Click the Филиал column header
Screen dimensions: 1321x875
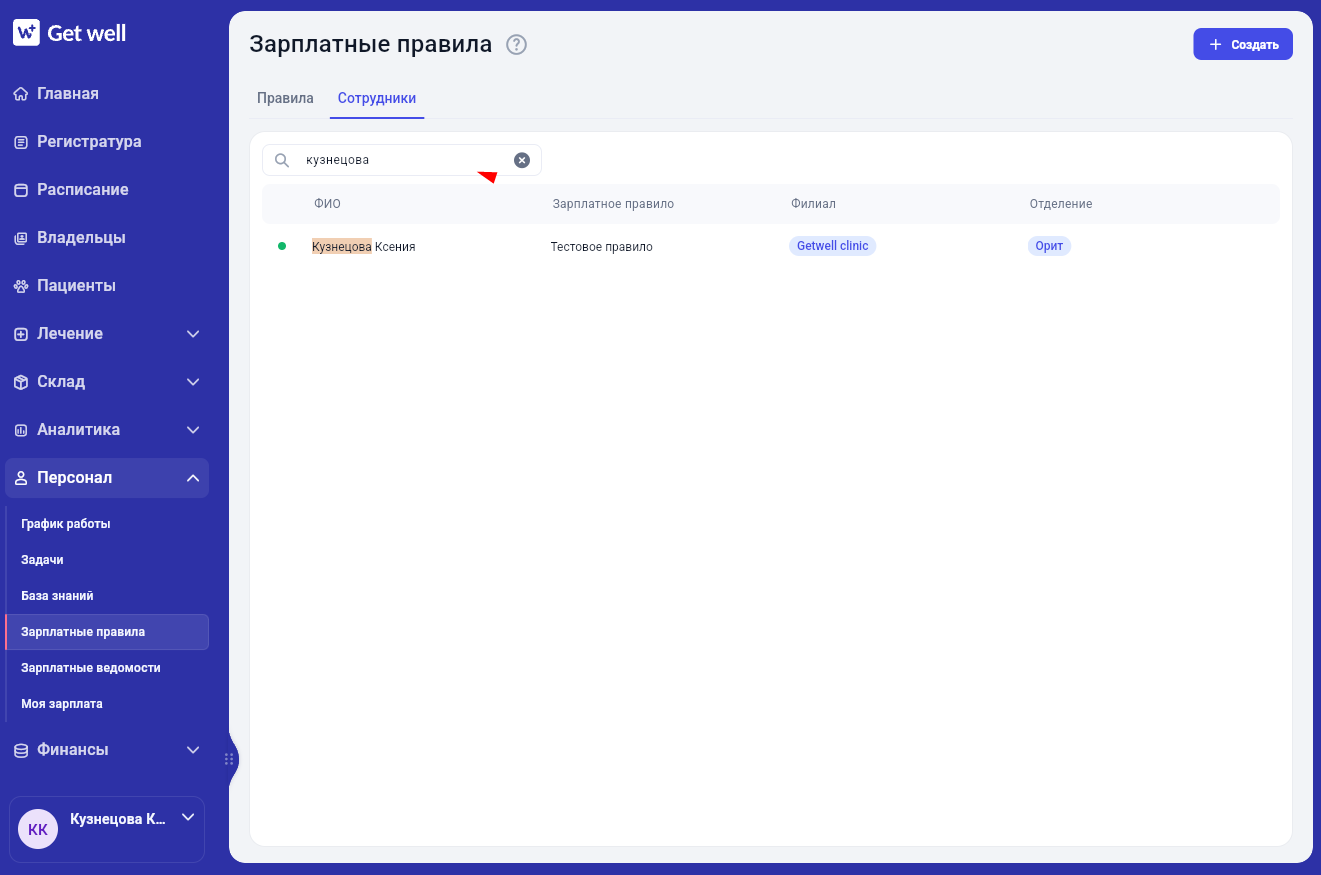click(813, 204)
